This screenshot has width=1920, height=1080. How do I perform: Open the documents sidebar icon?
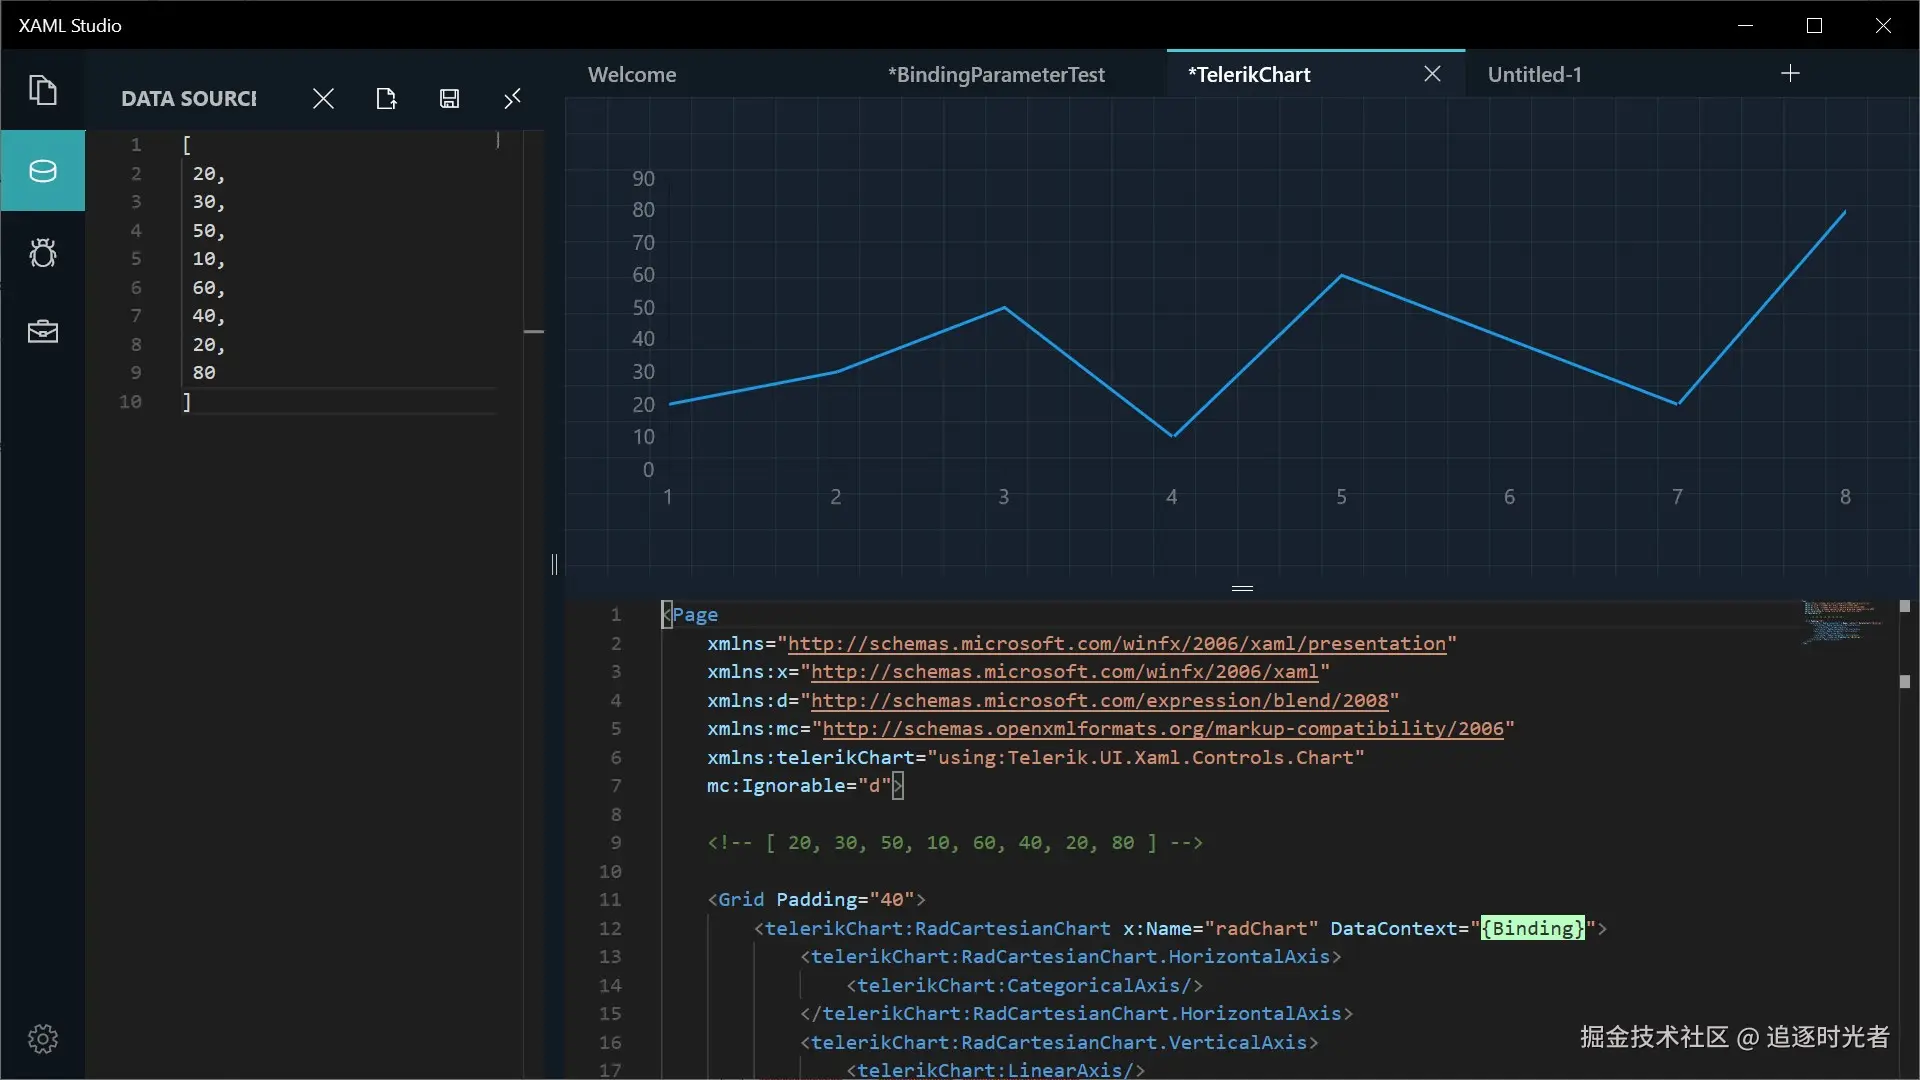coord(42,91)
